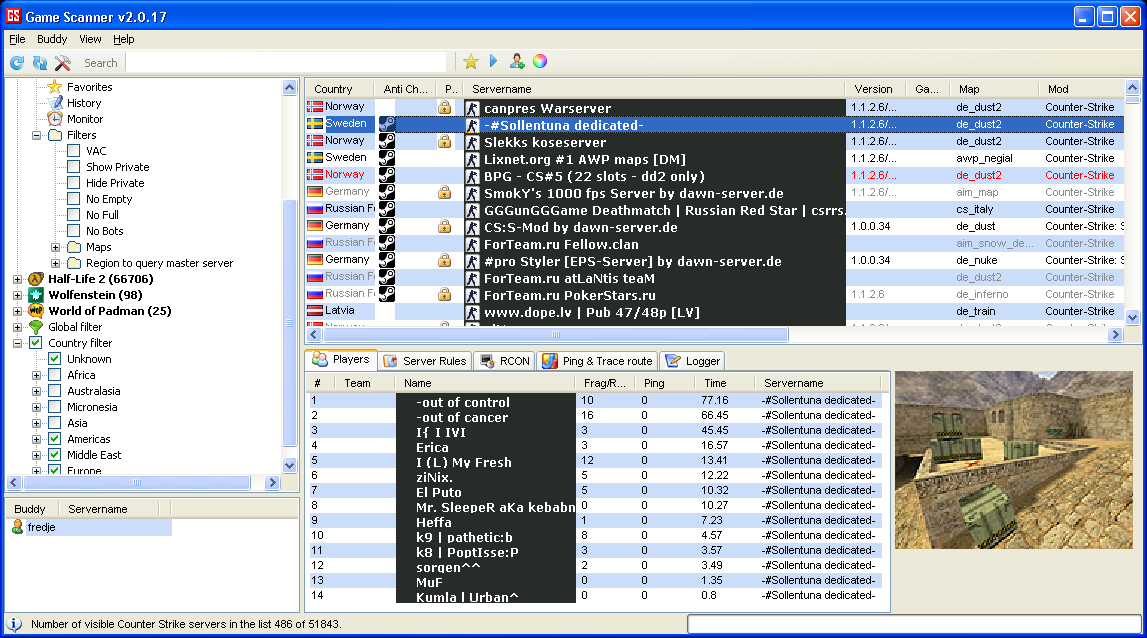The height and width of the screenshot is (638, 1147).
Task: Expand the Global filter node
Action: tap(18, 328)
